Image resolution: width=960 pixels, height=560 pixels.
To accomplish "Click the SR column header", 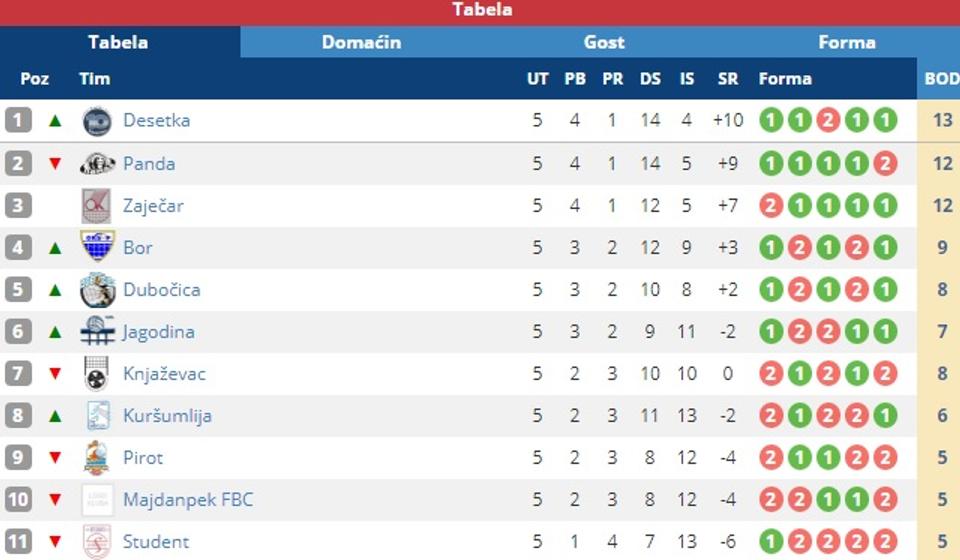I will (x=727, y=79).
